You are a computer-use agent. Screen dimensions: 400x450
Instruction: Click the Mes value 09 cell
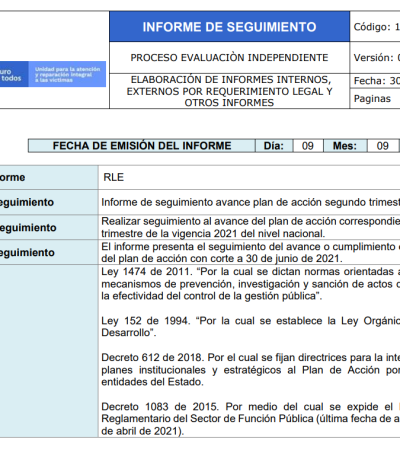point(382,146)
